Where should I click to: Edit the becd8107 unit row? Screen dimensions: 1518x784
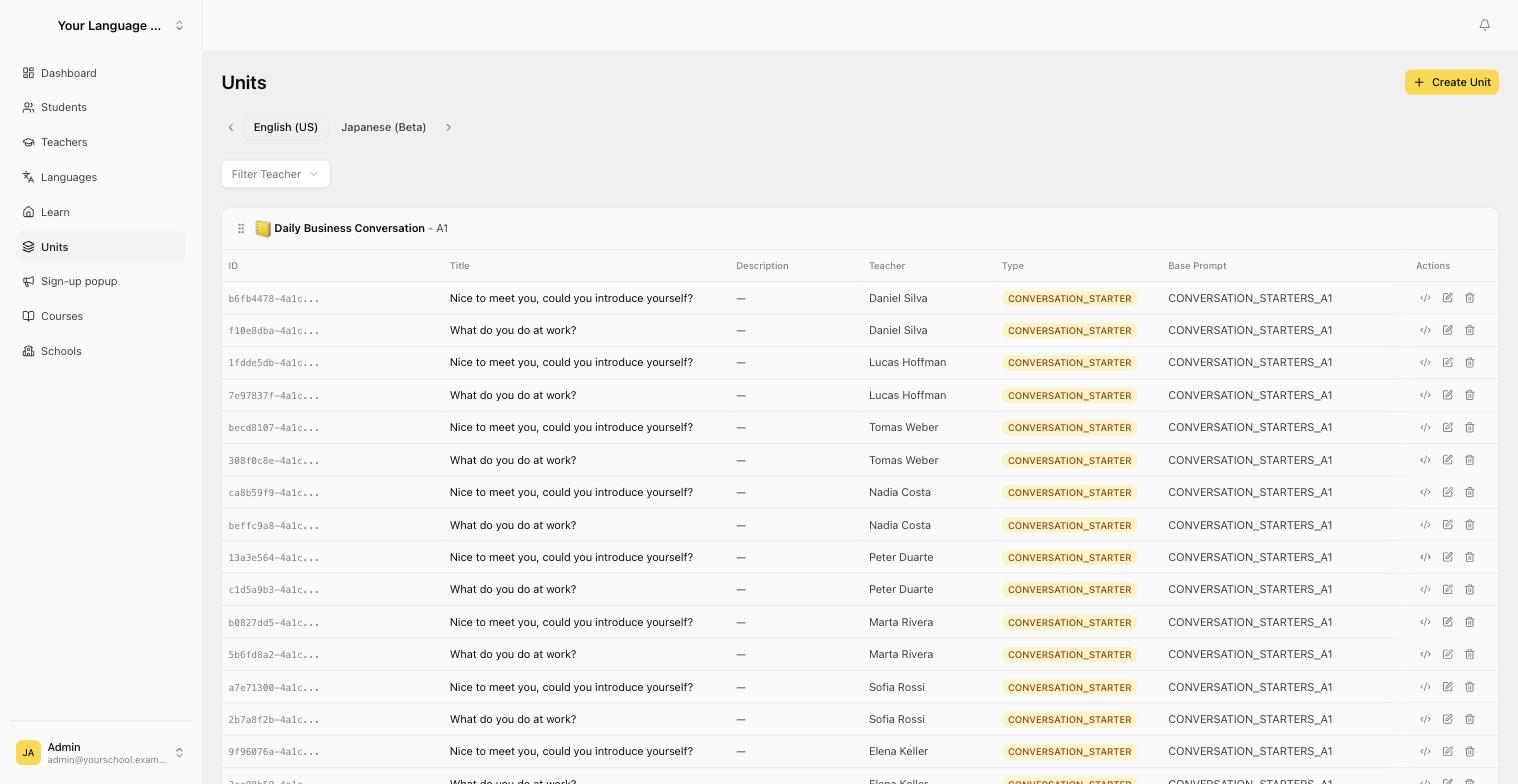1447,427
